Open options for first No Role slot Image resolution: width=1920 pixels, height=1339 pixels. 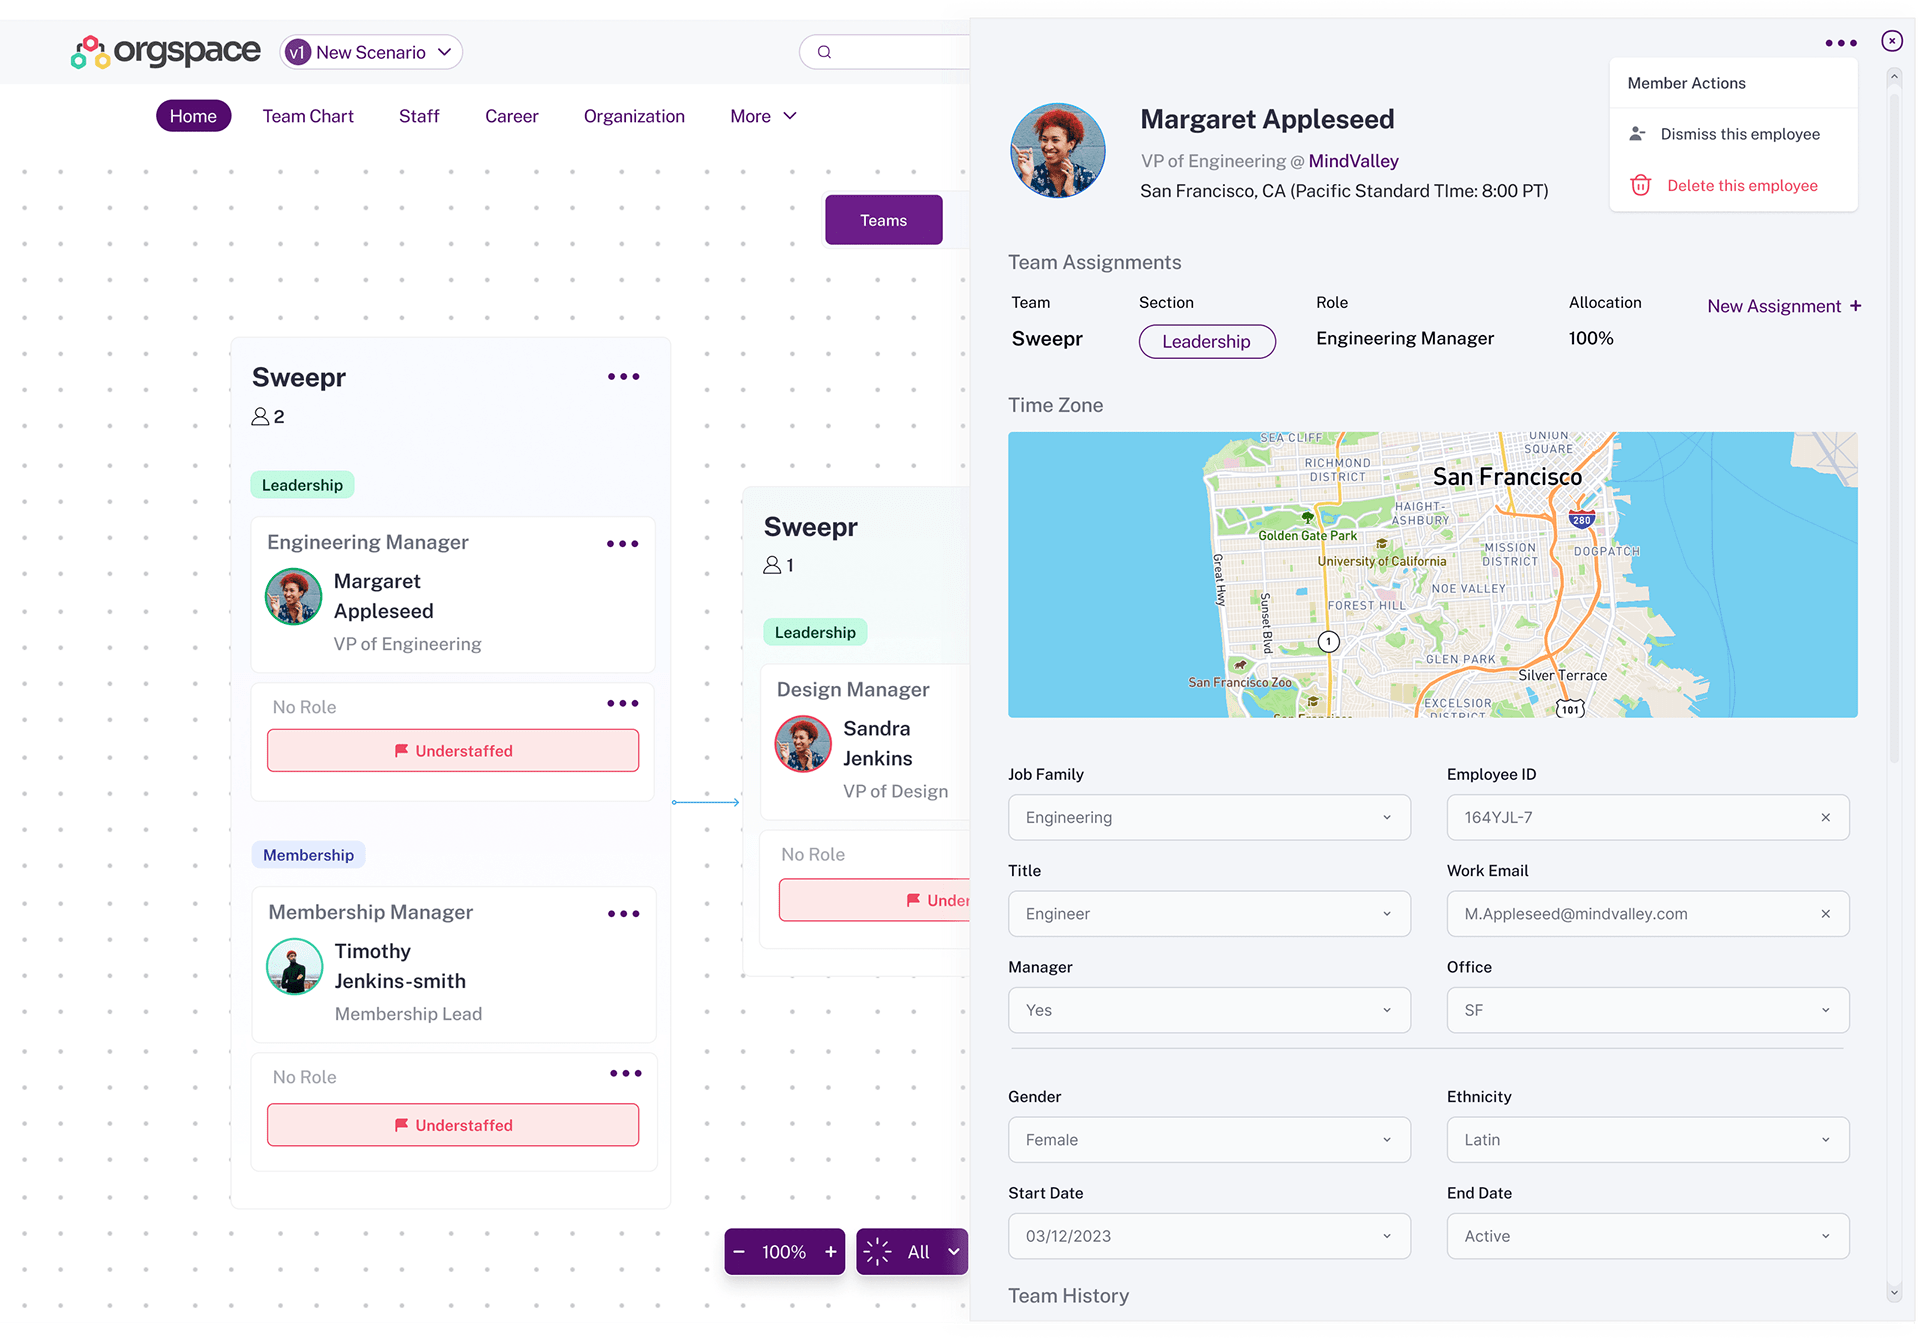pyautogui.click(x=623, y=704)
